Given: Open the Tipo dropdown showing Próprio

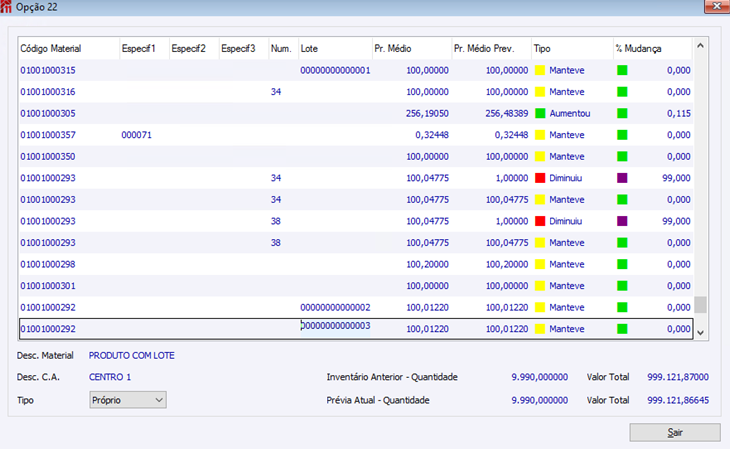Looking at the screenshot, I should coord(128,400).
